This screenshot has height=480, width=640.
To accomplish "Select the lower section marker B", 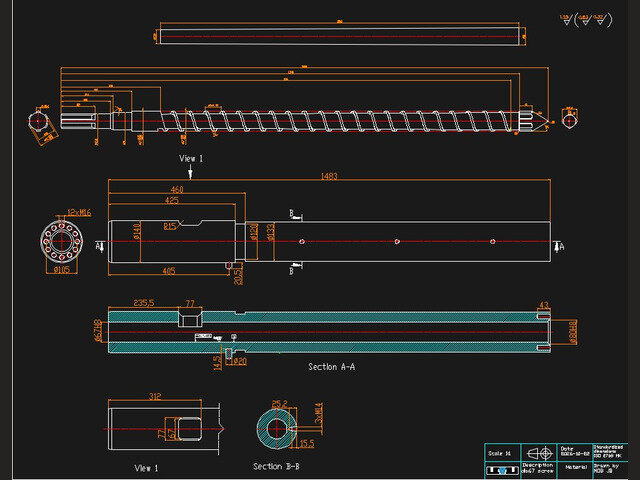I will coord(296,269).
